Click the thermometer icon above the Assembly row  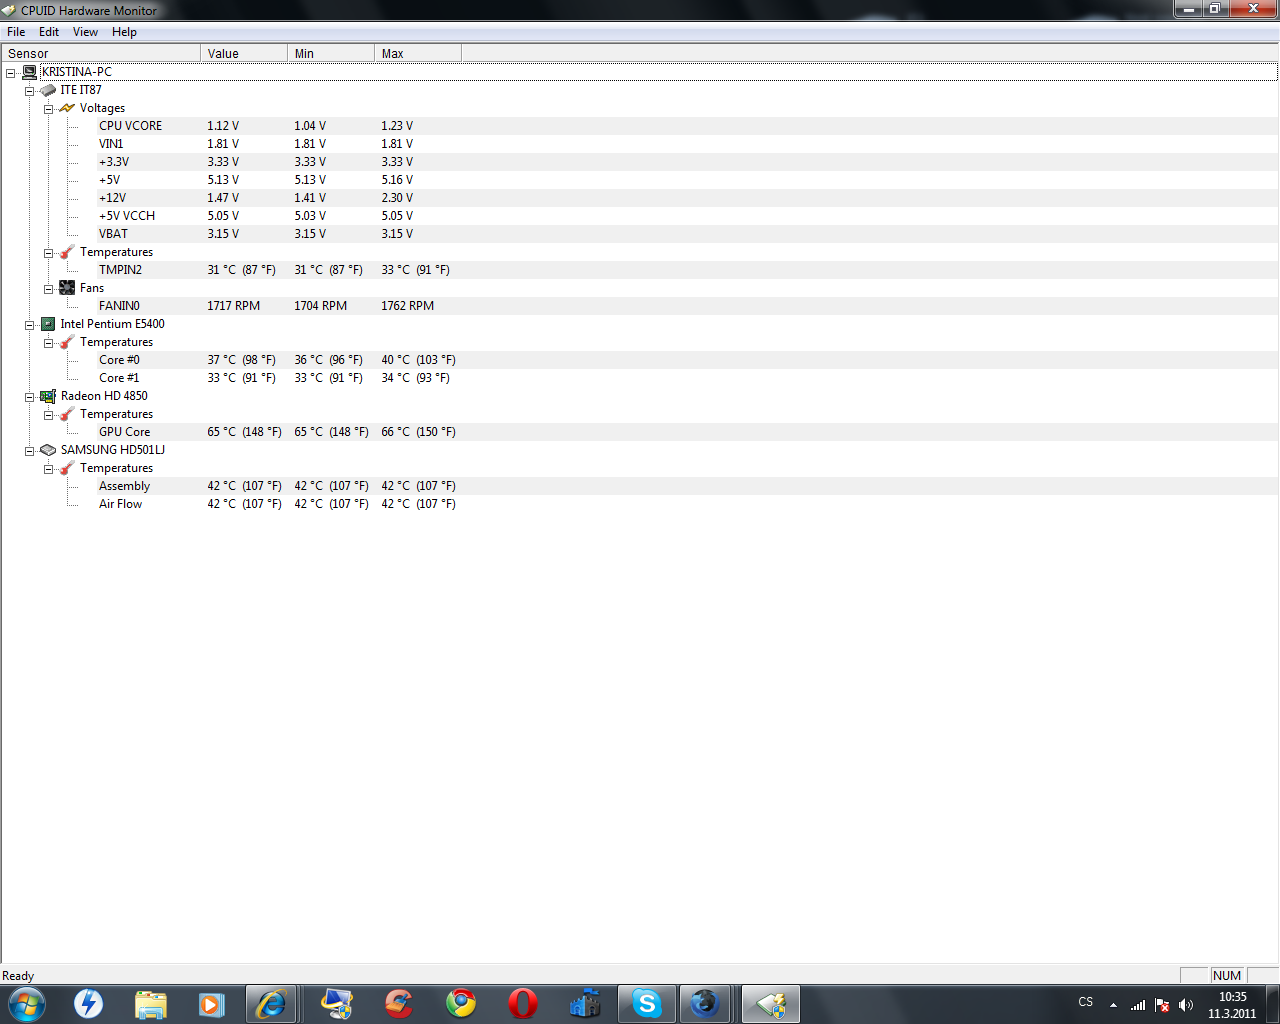click(x=67, y=468)
